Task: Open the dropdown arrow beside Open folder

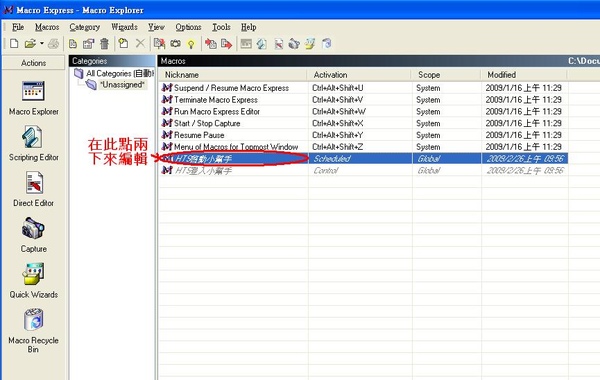Action: [42, 44]
